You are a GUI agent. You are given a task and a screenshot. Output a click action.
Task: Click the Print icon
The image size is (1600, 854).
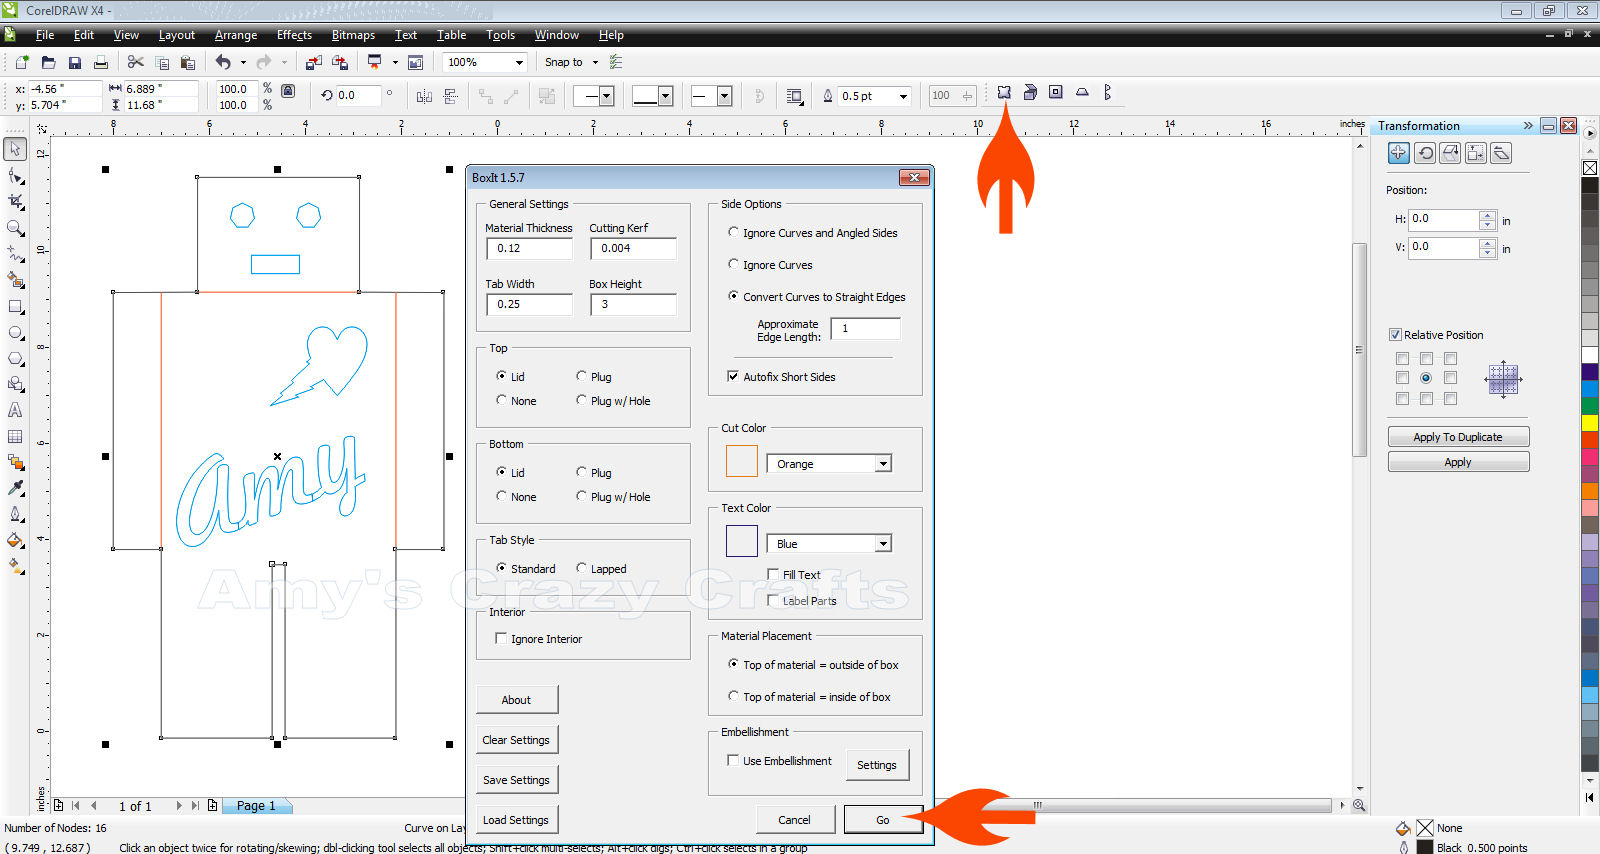(101, 62)
